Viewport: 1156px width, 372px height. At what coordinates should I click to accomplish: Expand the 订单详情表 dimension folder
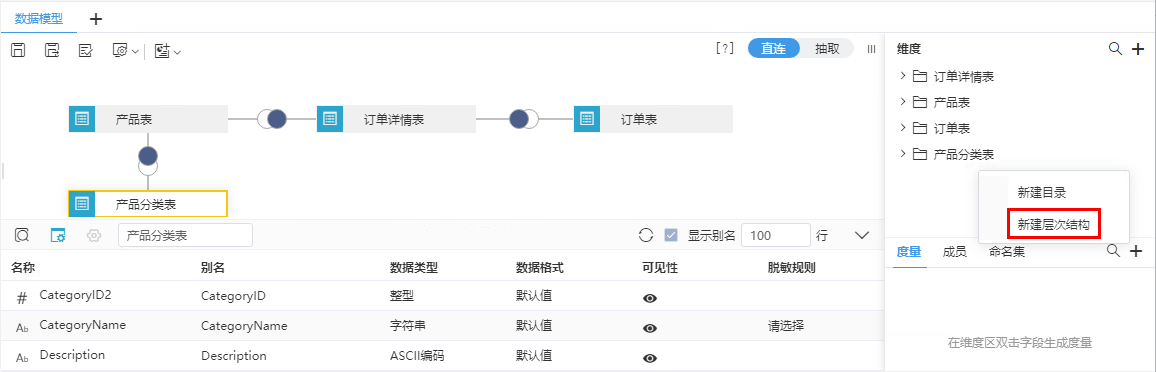tap(903, 76)
